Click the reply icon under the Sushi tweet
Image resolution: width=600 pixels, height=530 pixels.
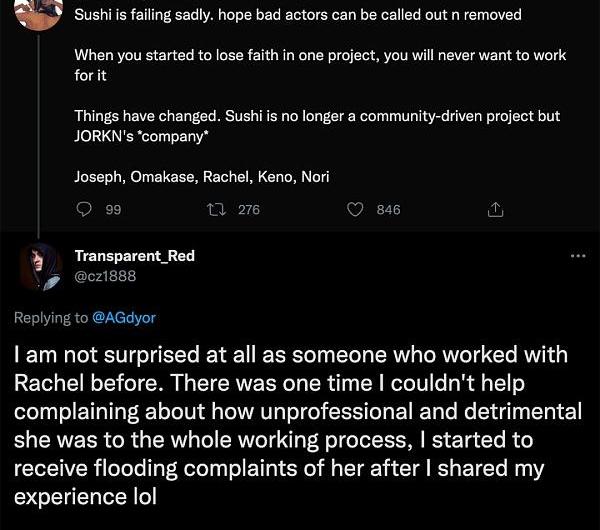84,209
